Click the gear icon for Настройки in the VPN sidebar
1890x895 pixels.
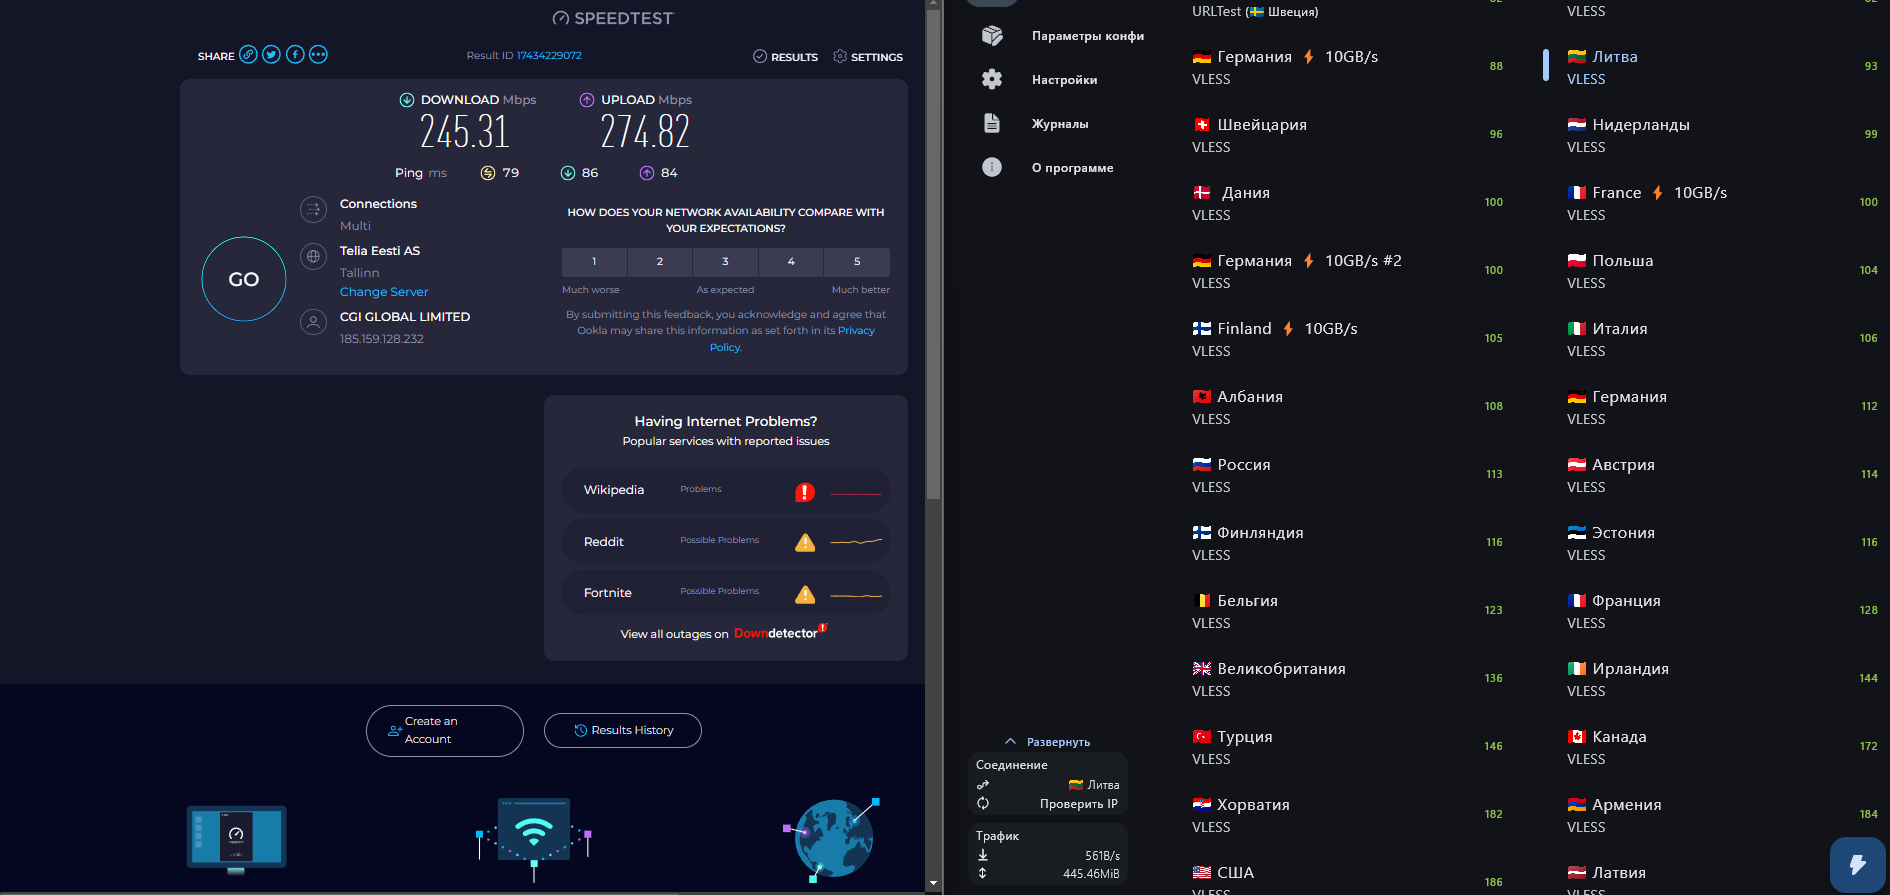coord(992,79)
